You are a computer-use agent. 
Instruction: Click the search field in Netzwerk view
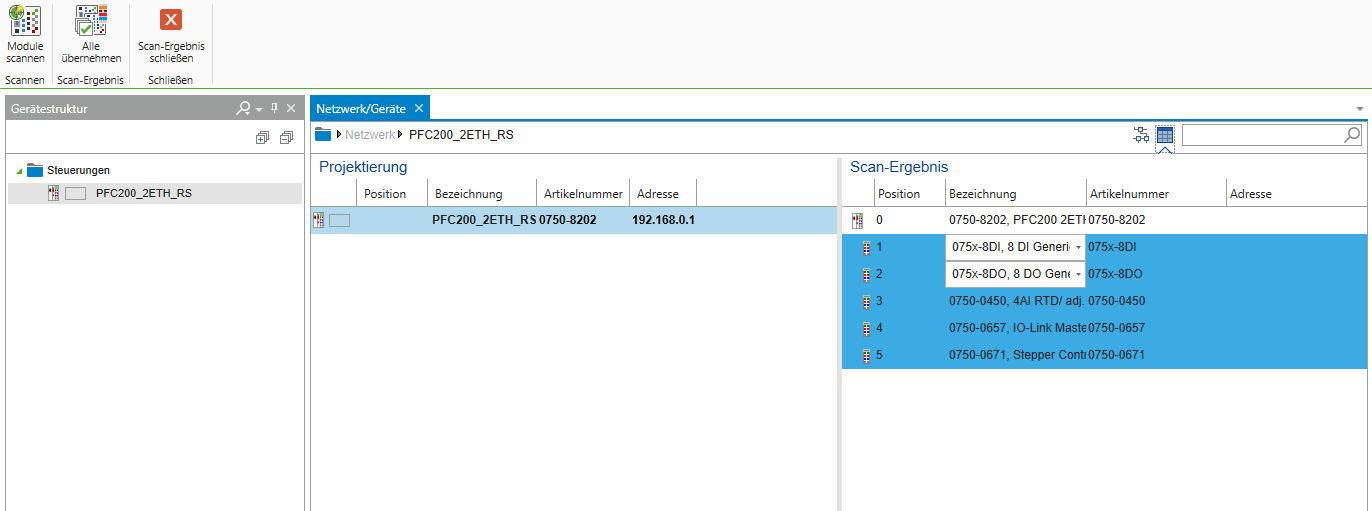(1262, 135)
